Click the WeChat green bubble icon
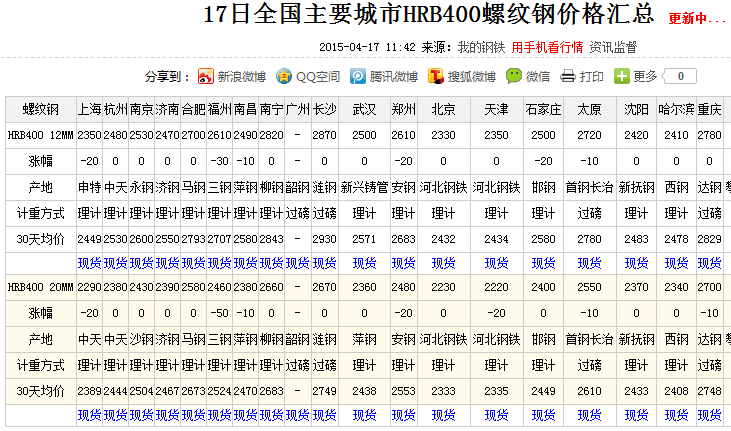731x431 pixels. pos(514,76)
